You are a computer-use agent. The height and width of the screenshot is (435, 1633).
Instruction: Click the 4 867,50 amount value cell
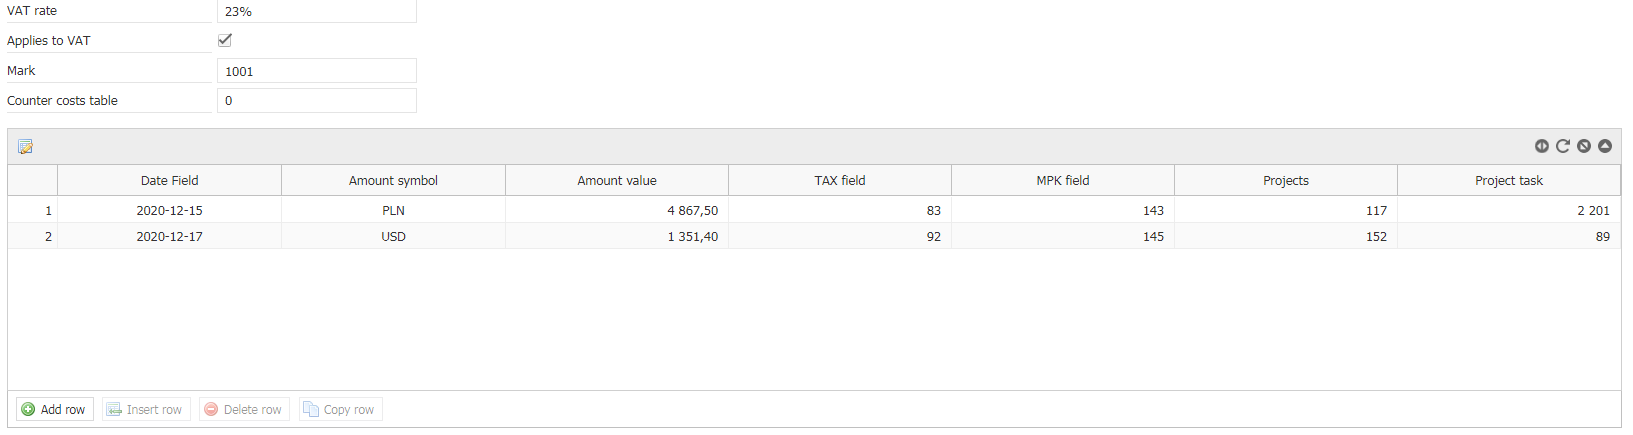click(617, 210)
